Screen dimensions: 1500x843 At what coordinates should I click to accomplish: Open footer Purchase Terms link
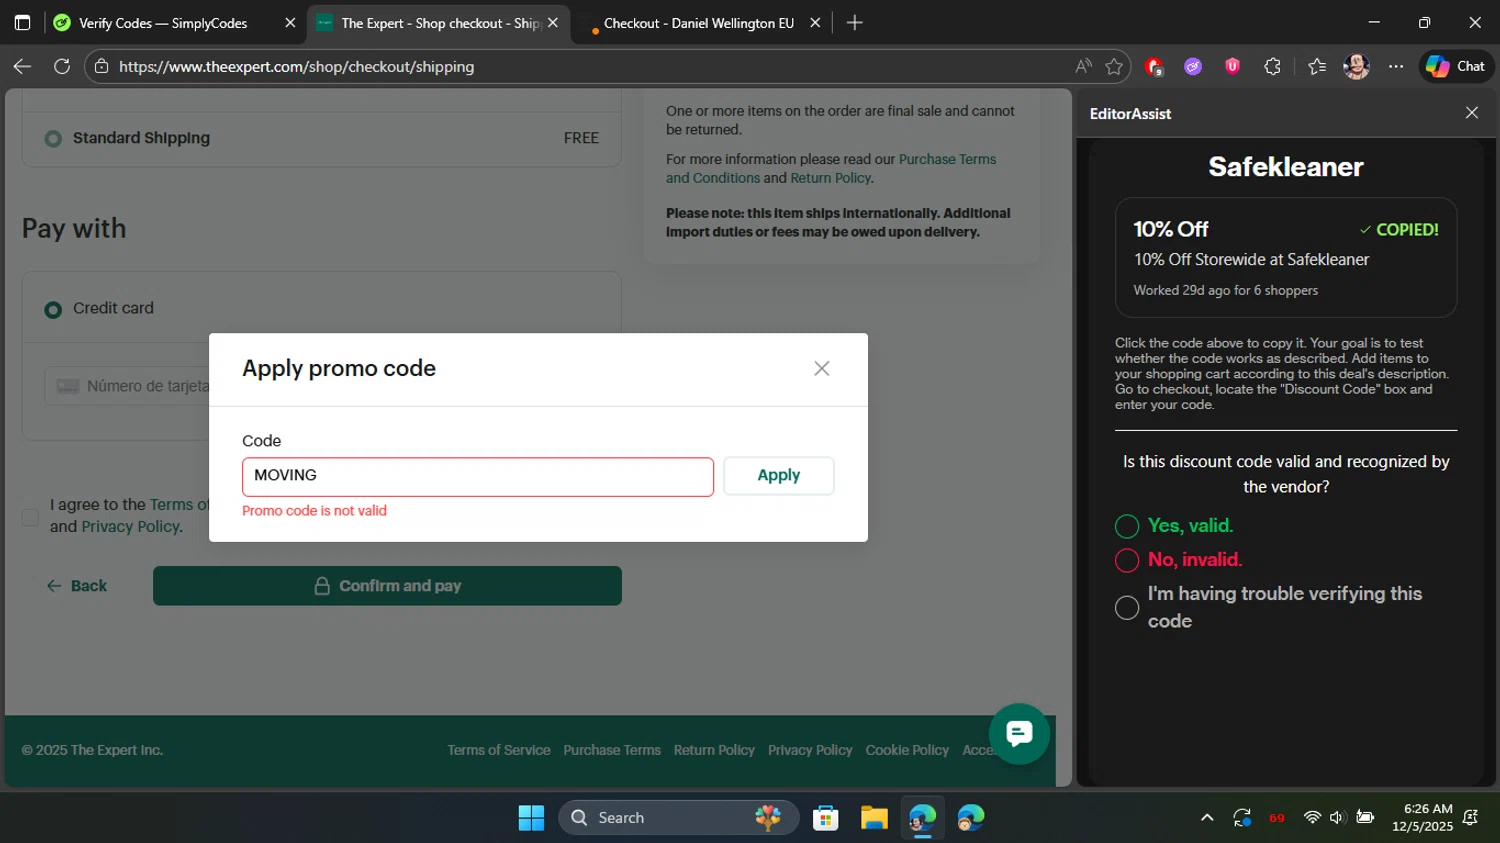pos(612,750)
